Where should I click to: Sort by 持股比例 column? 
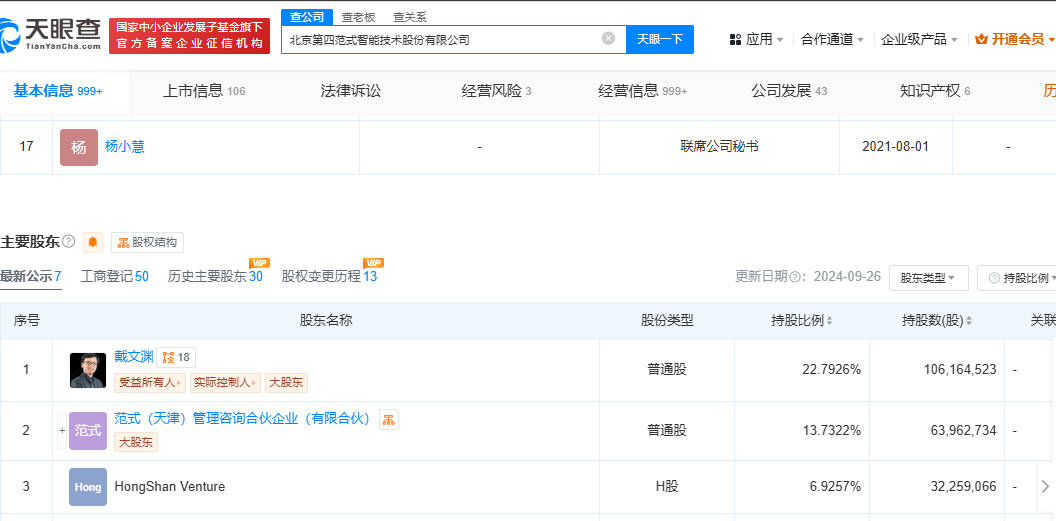tap(802, 321)
